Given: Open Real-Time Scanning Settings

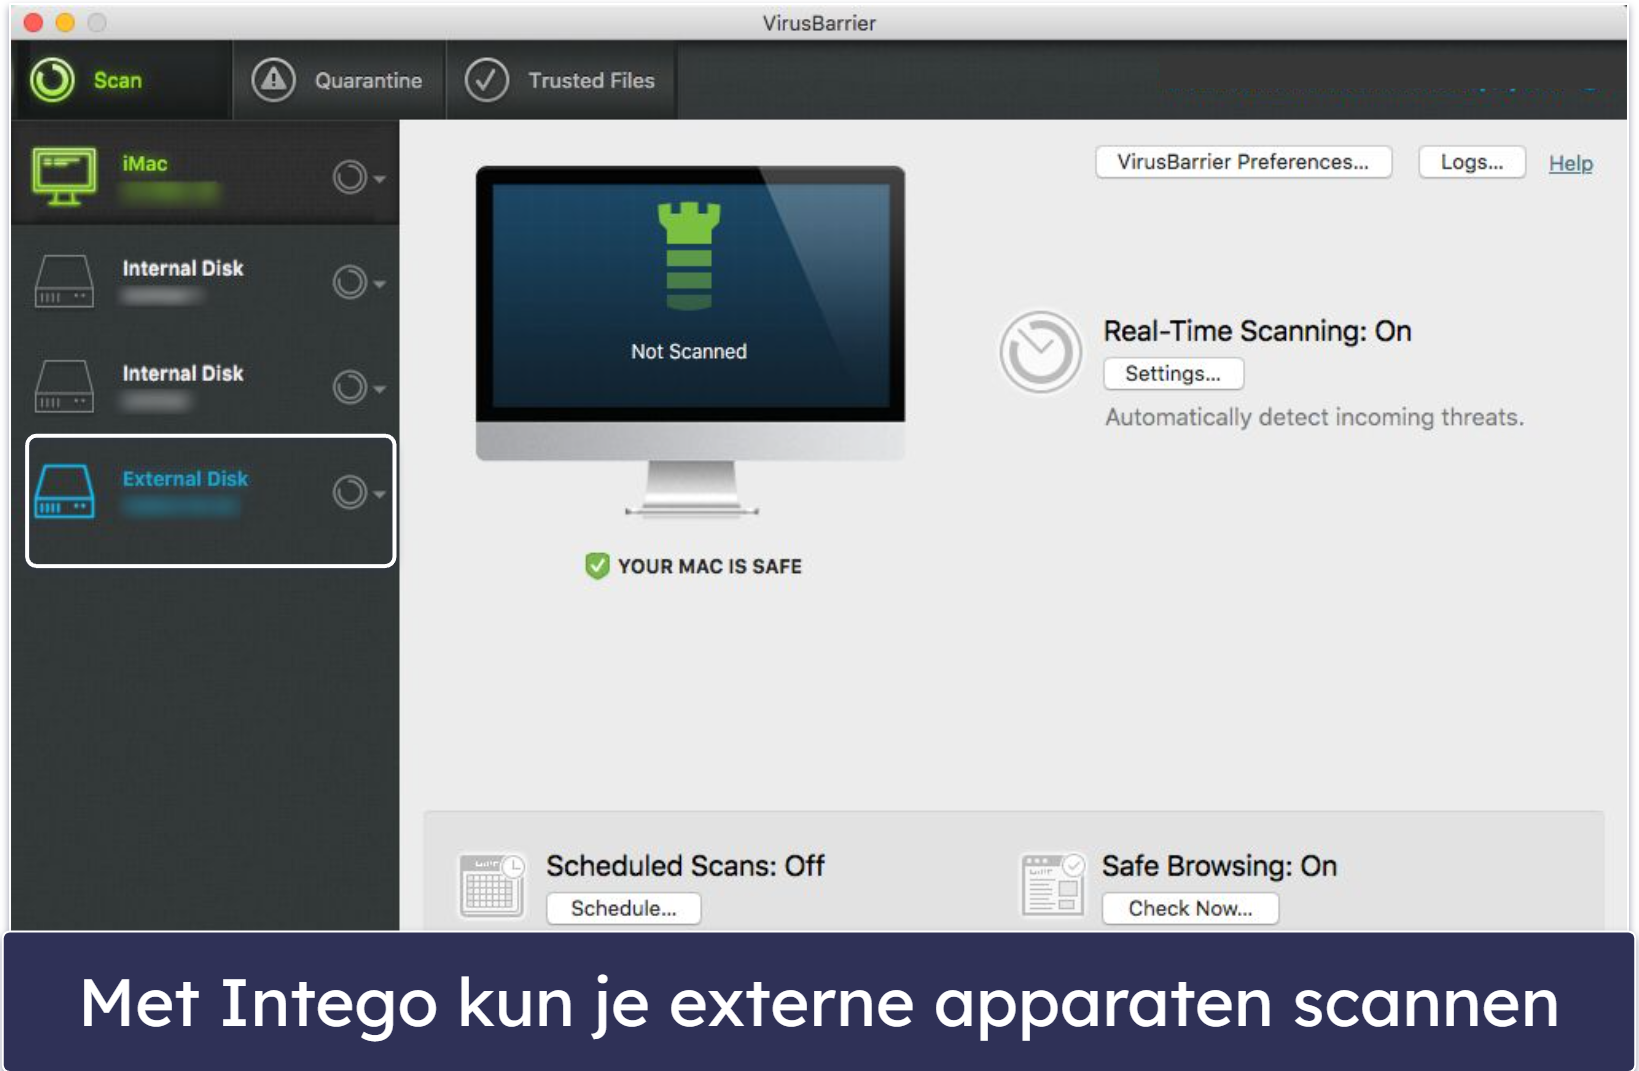Looking at the screenshot, I should click(1173, 373).
